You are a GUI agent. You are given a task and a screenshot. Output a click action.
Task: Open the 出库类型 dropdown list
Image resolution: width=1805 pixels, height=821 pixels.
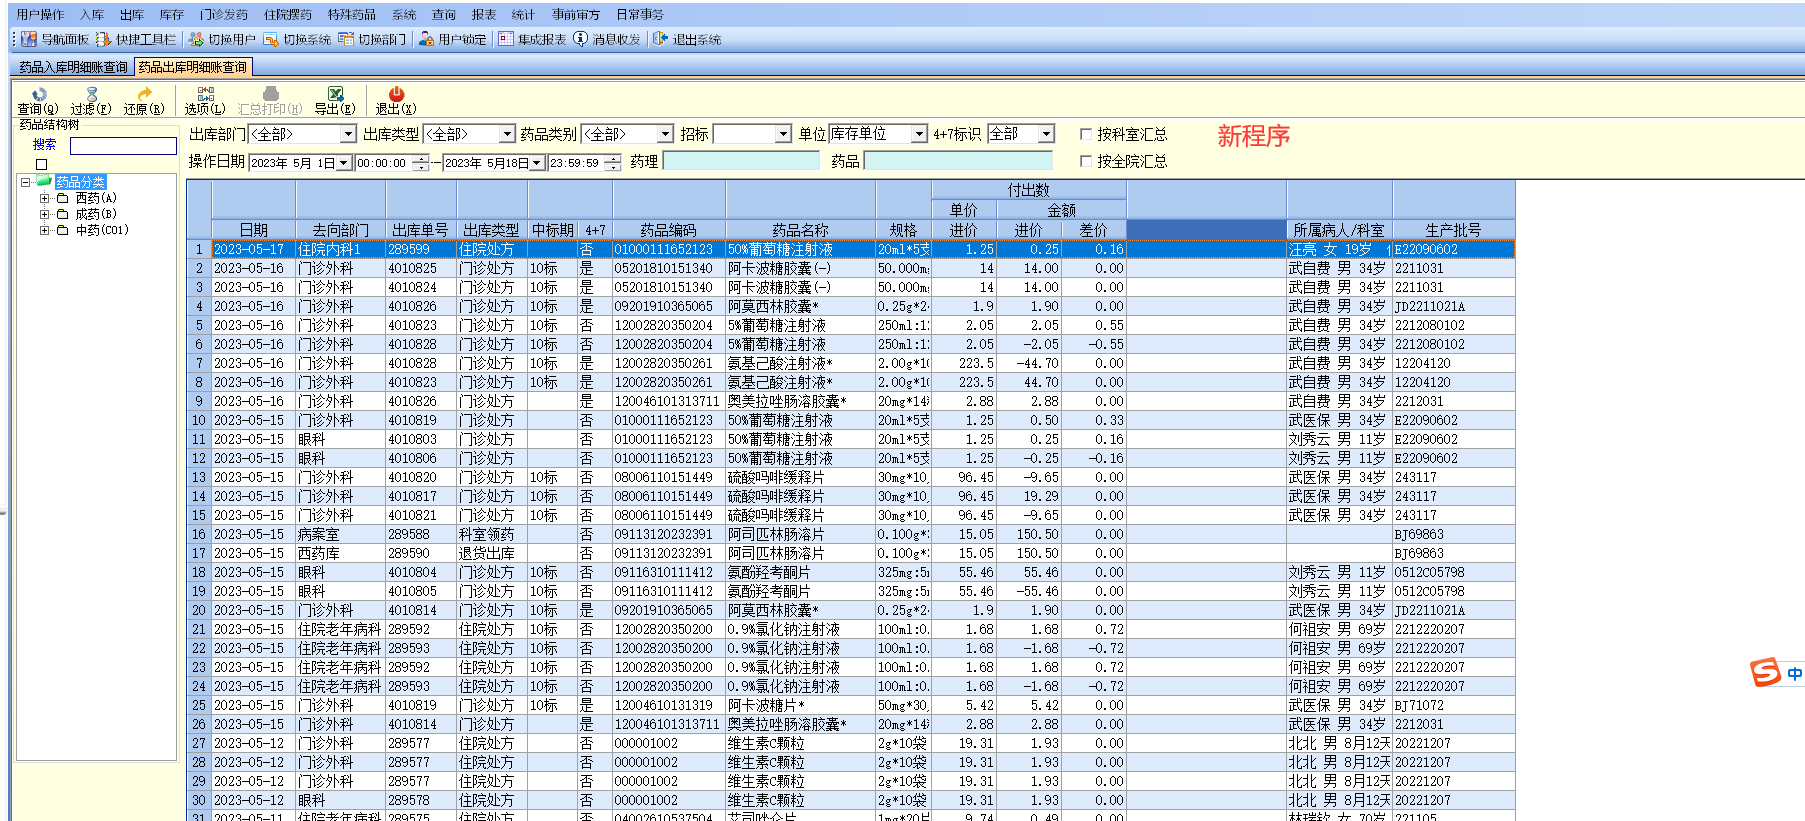point(507,134)
